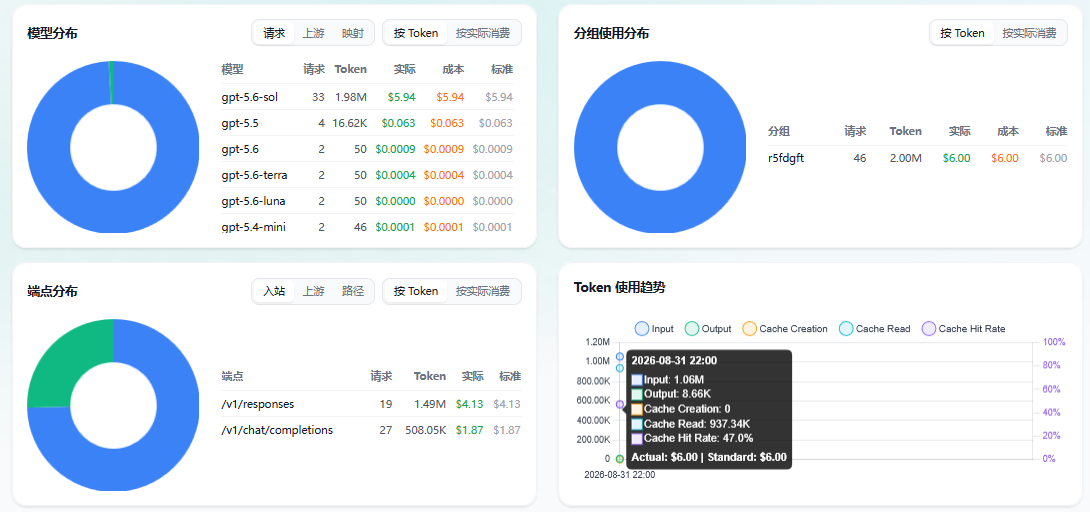Viewport: 1090px width, 512px height.
Task: Click $6.00 actual cost for r5fdgft
Action: pyautogui.click(x=957, y=158)
